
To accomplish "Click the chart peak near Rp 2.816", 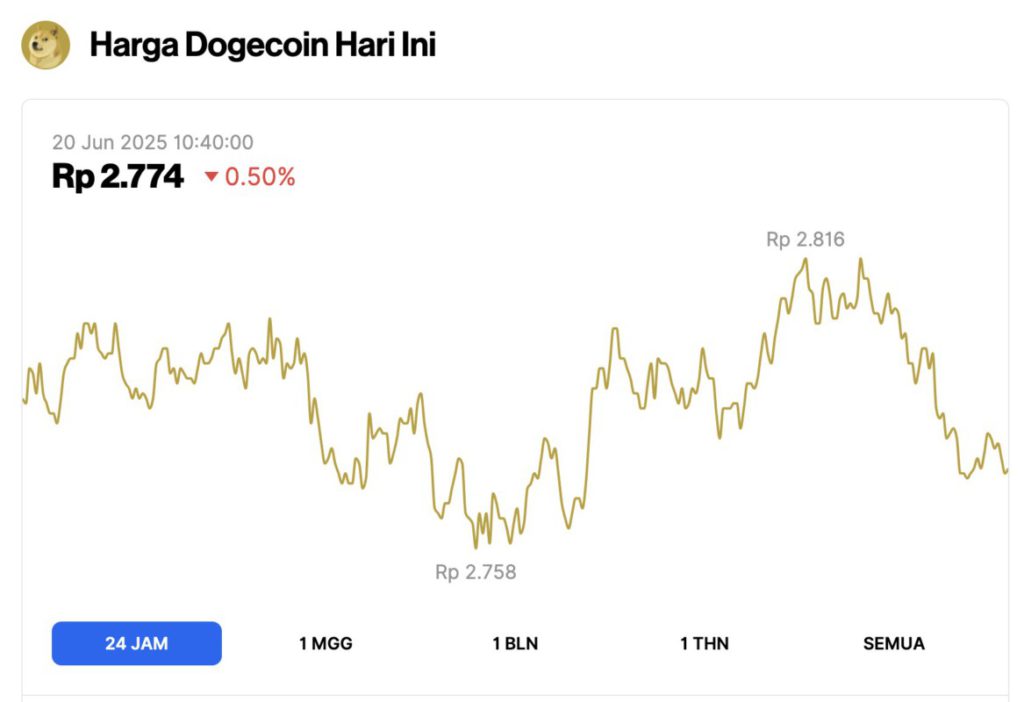I will point(806,259).
